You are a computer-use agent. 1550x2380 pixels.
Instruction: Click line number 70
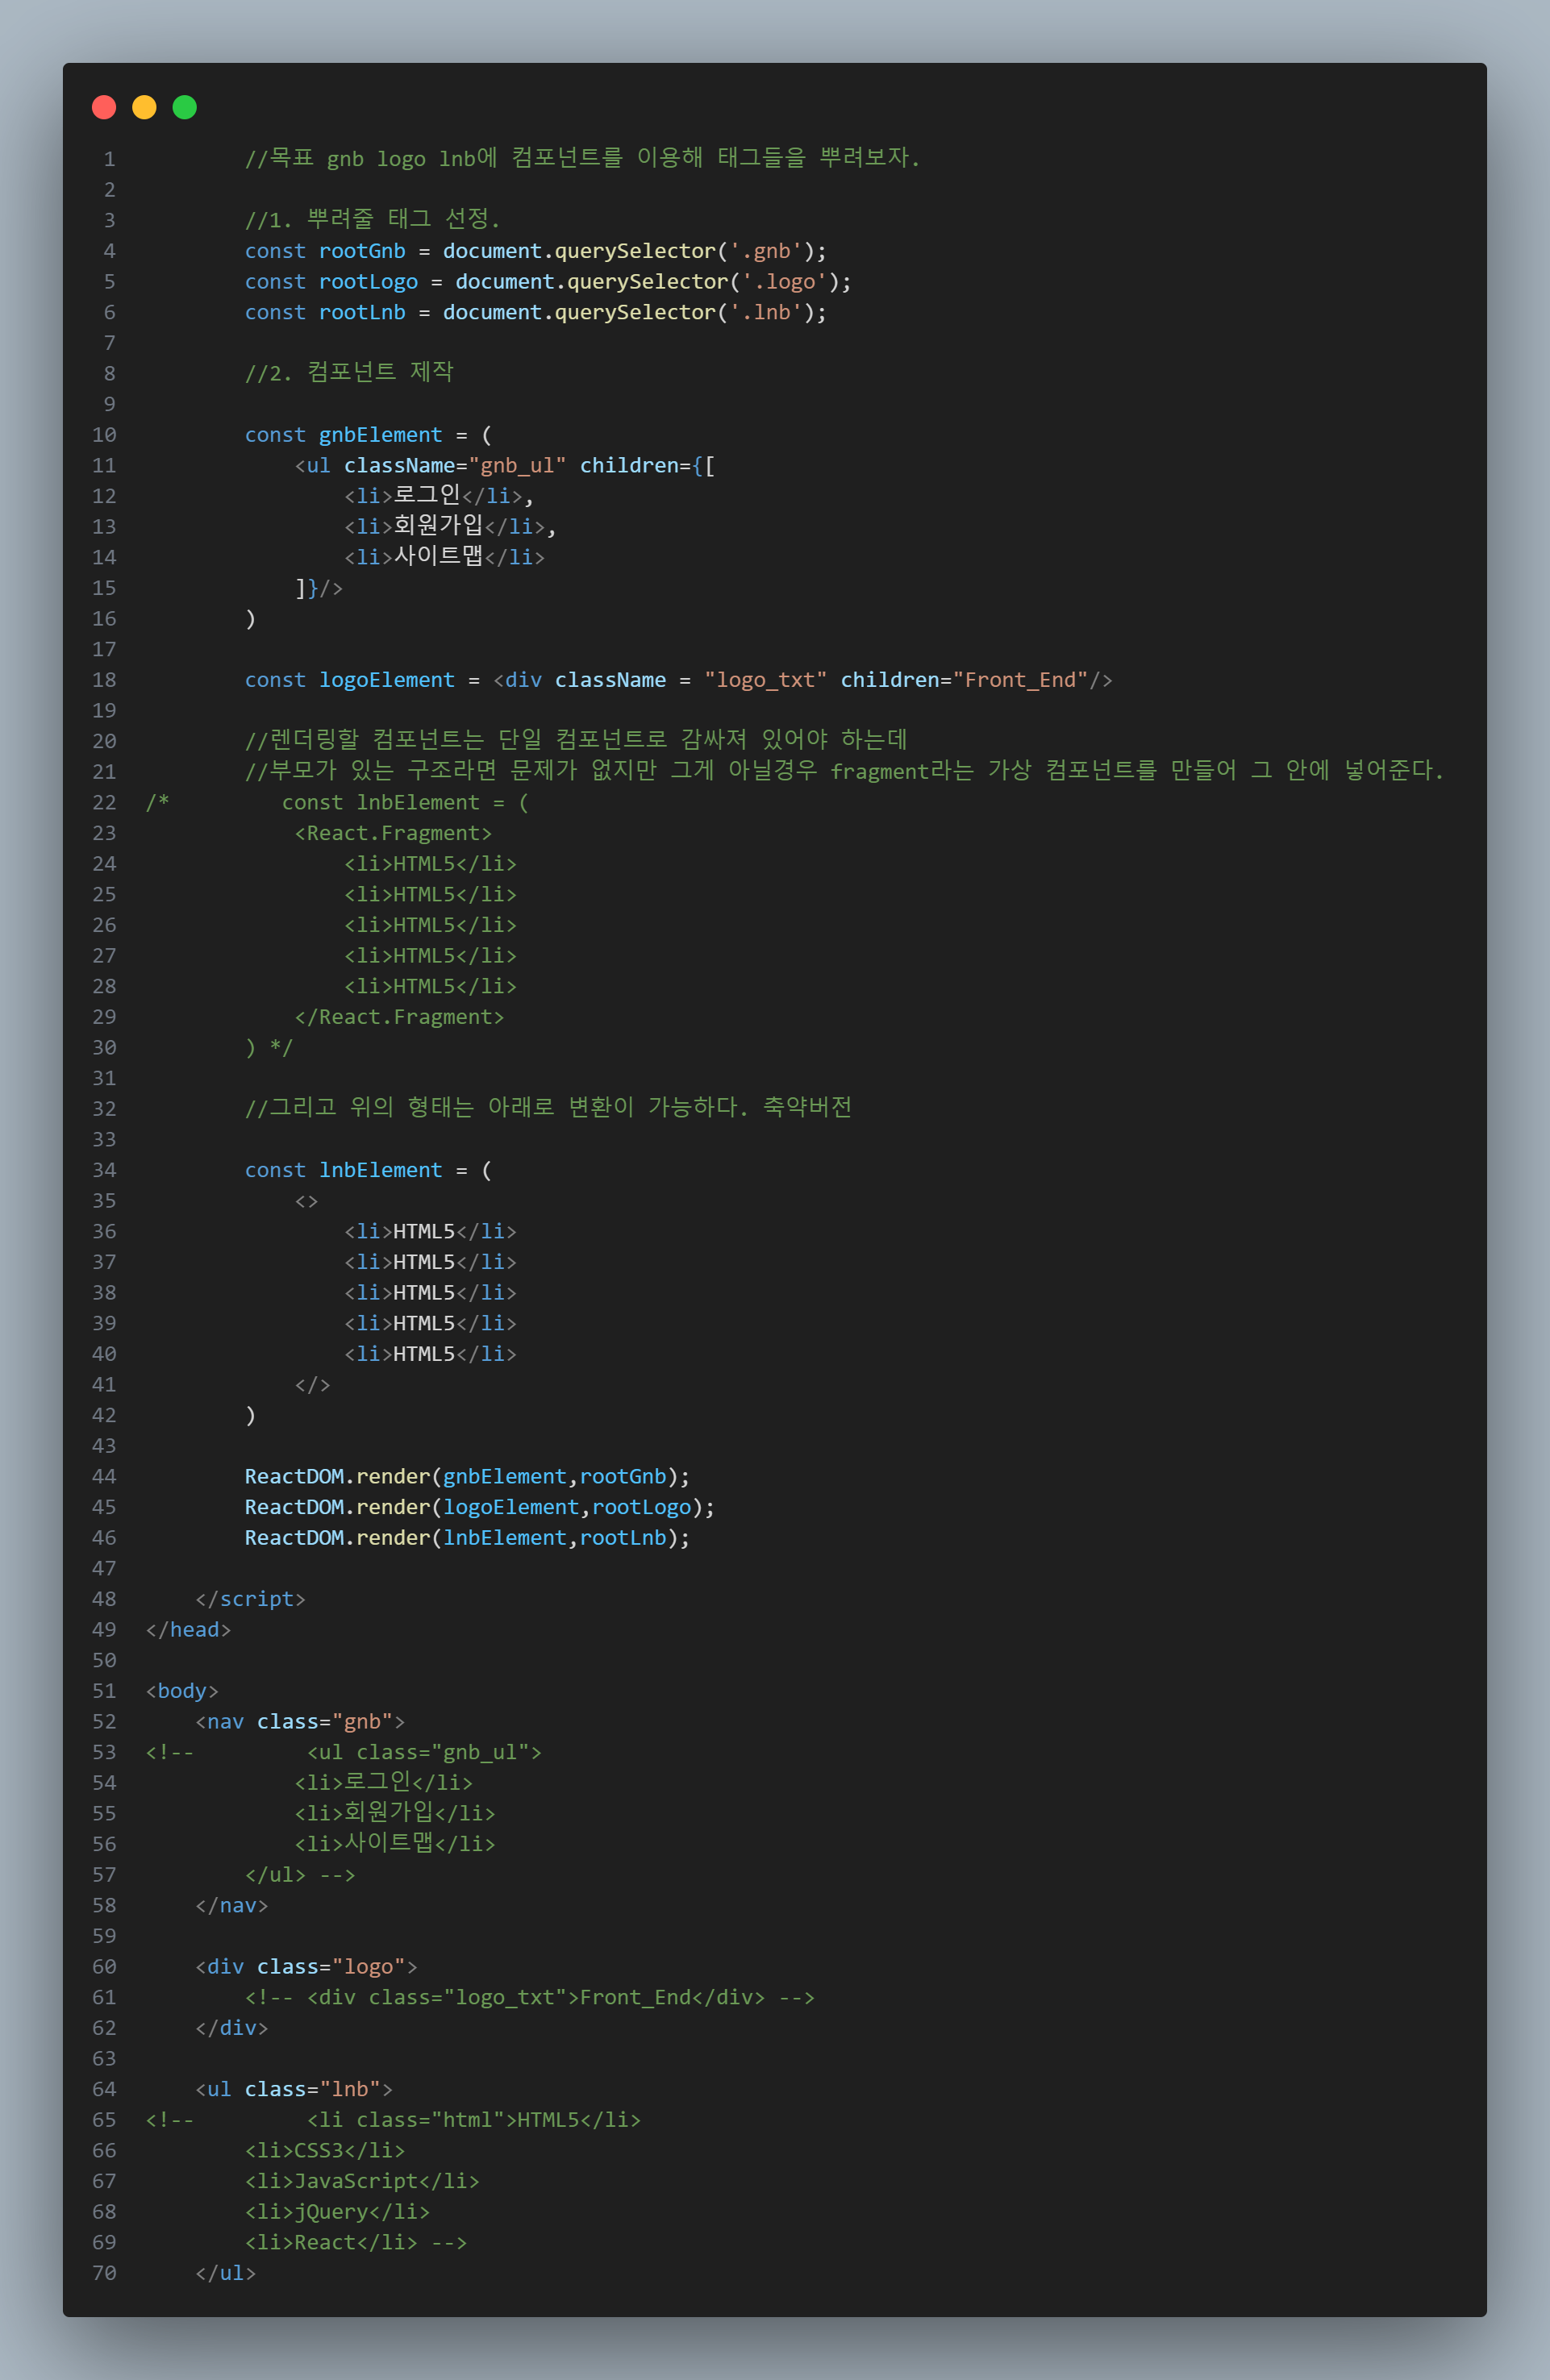pyautogui.click(x=104, y=2273)
